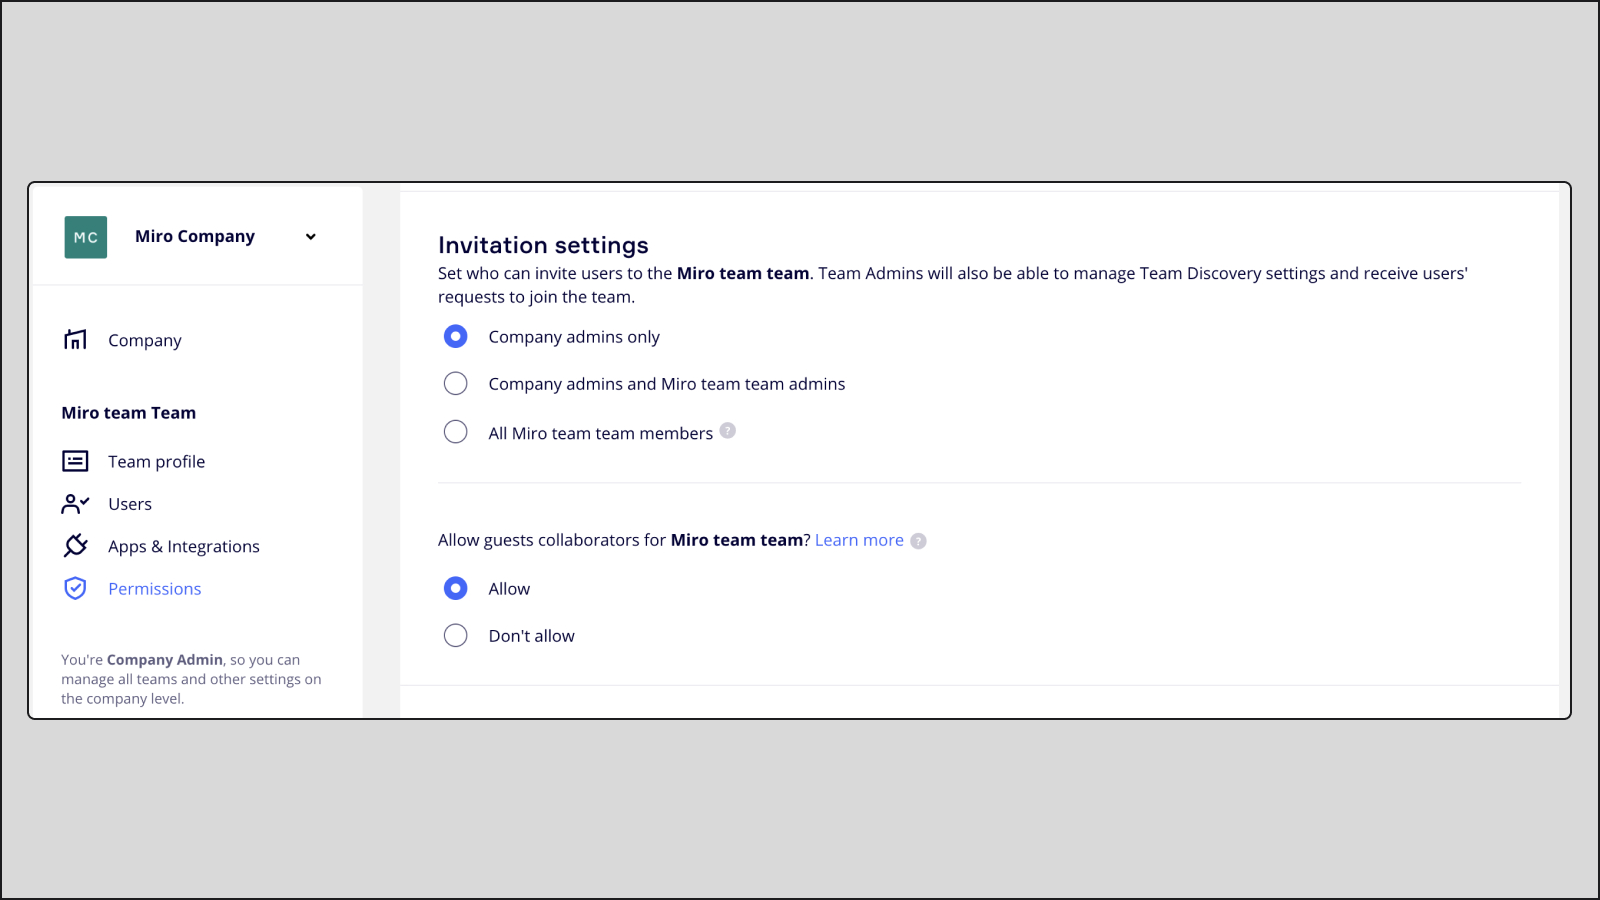Switch to the Users section
The image size is (1600, 900).
[x=129, y=504]
